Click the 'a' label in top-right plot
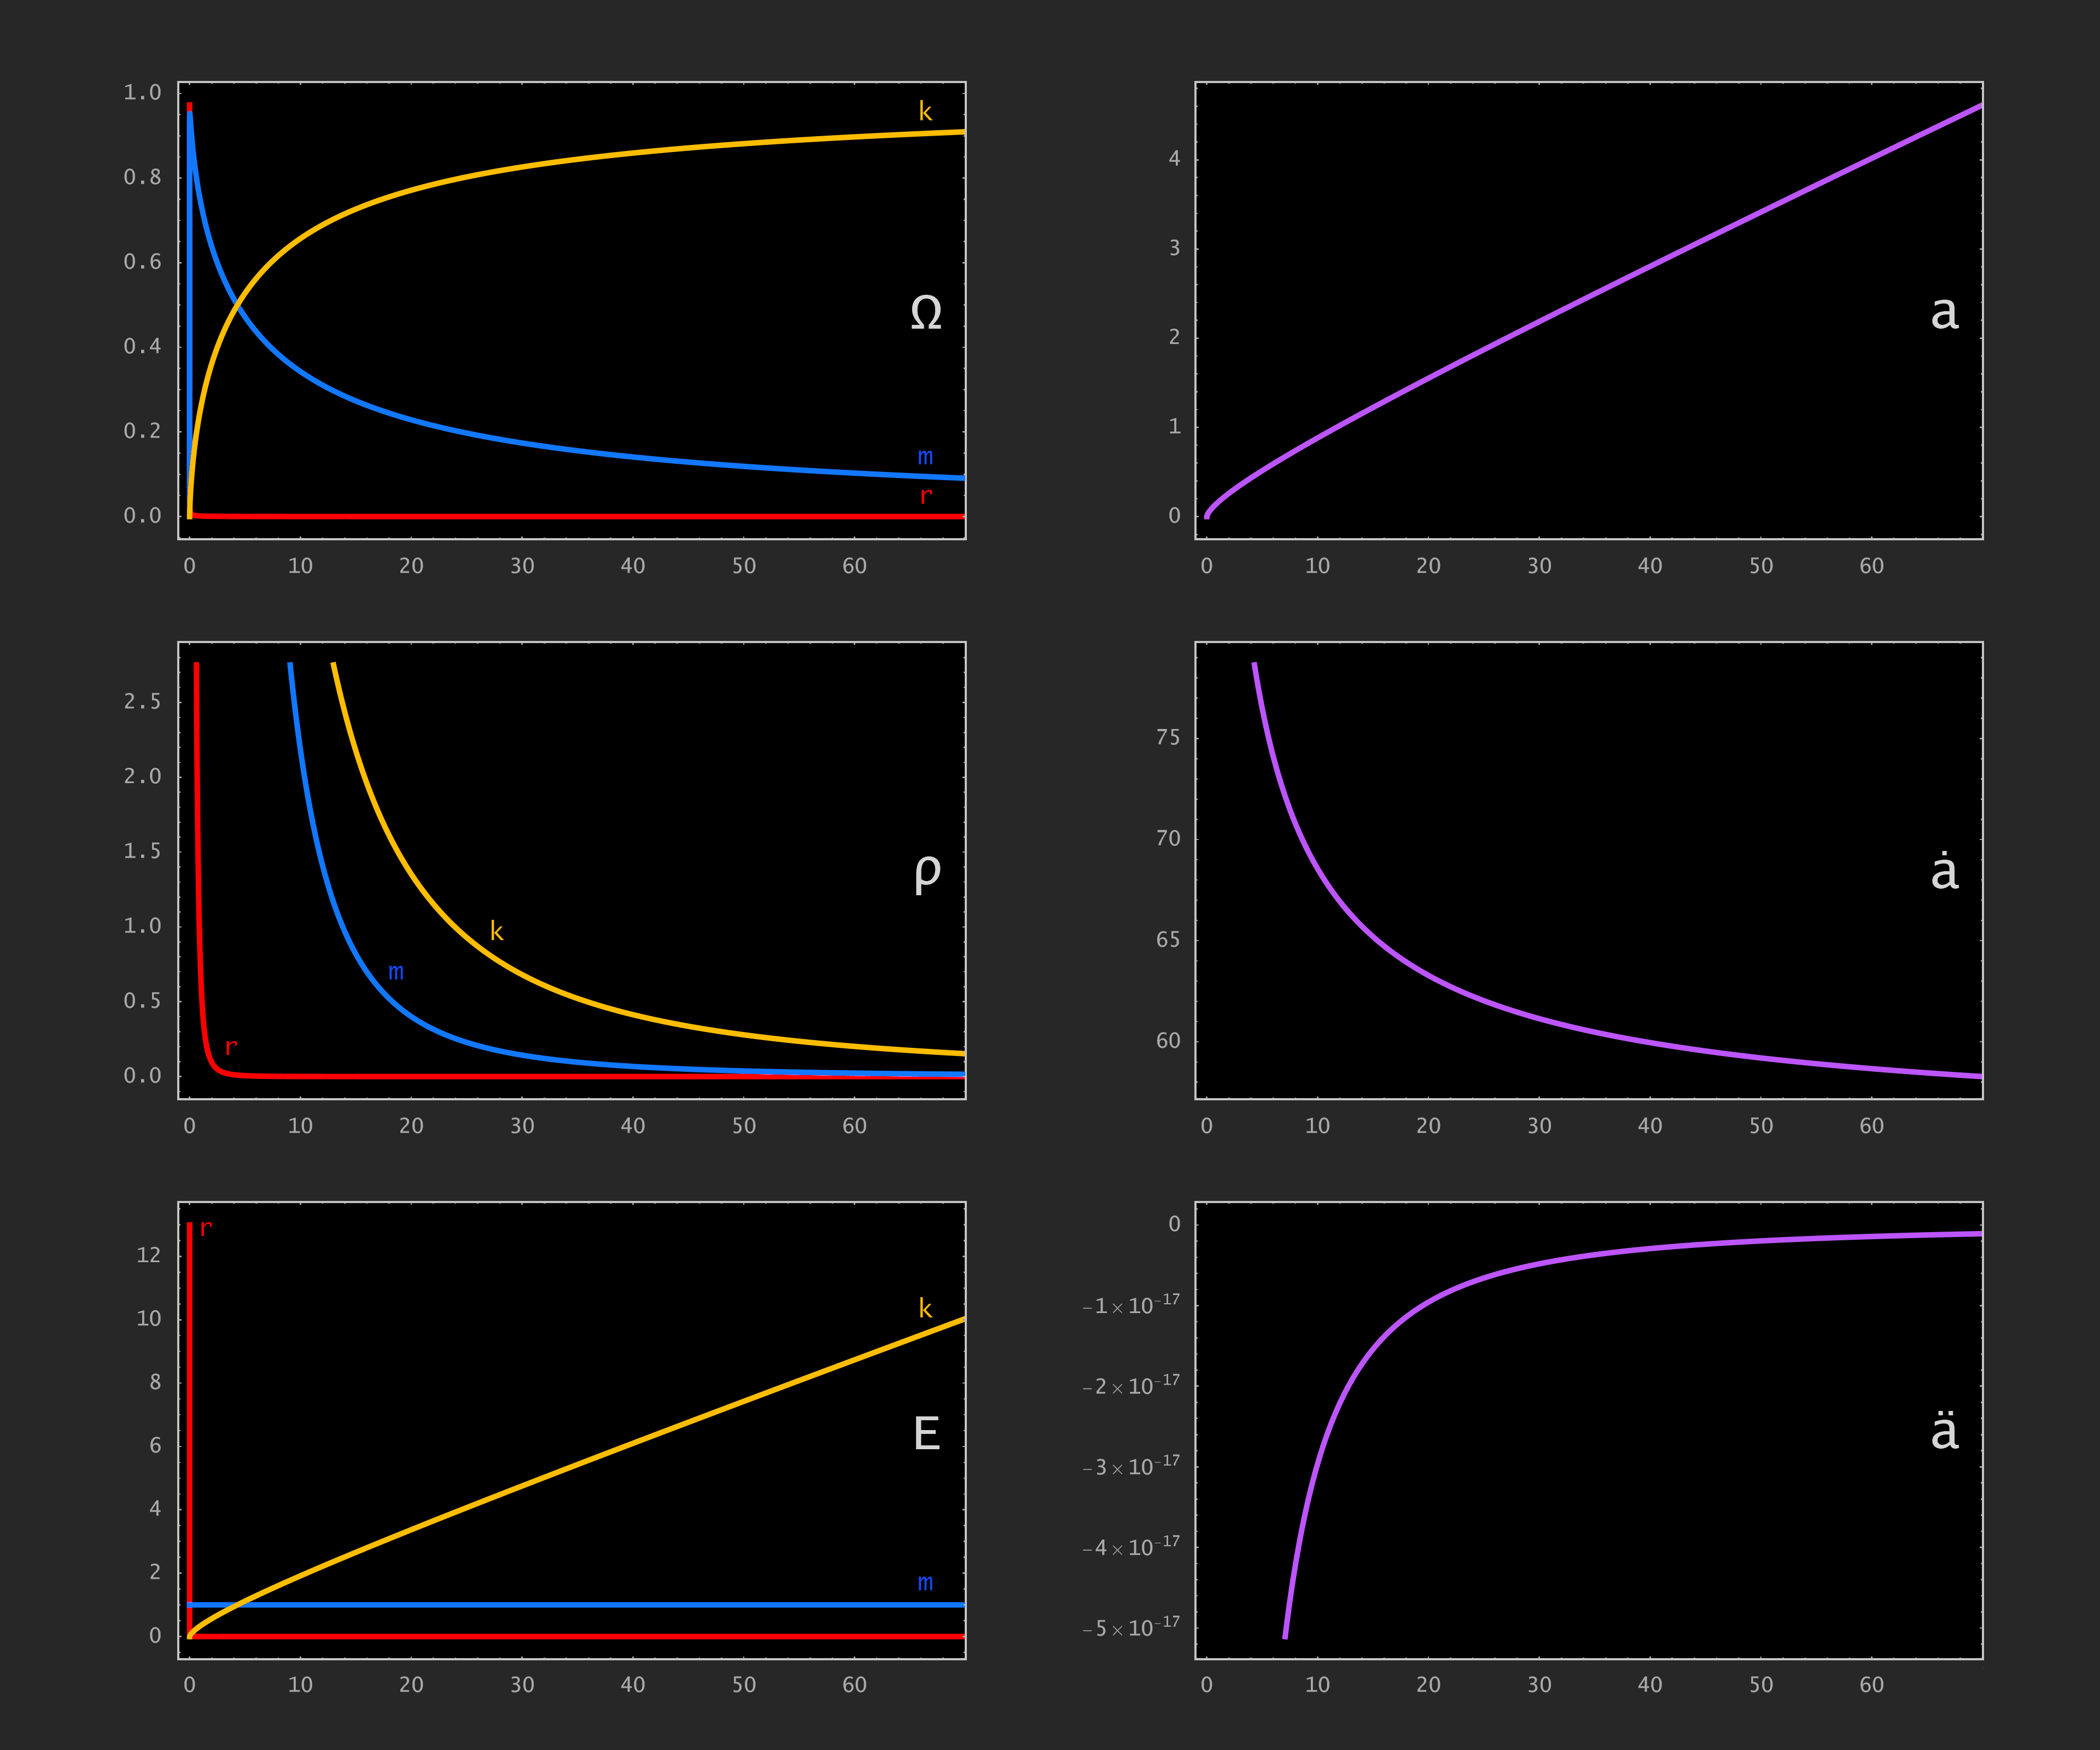2100x1750 pixels. [x=1944, y=313]
